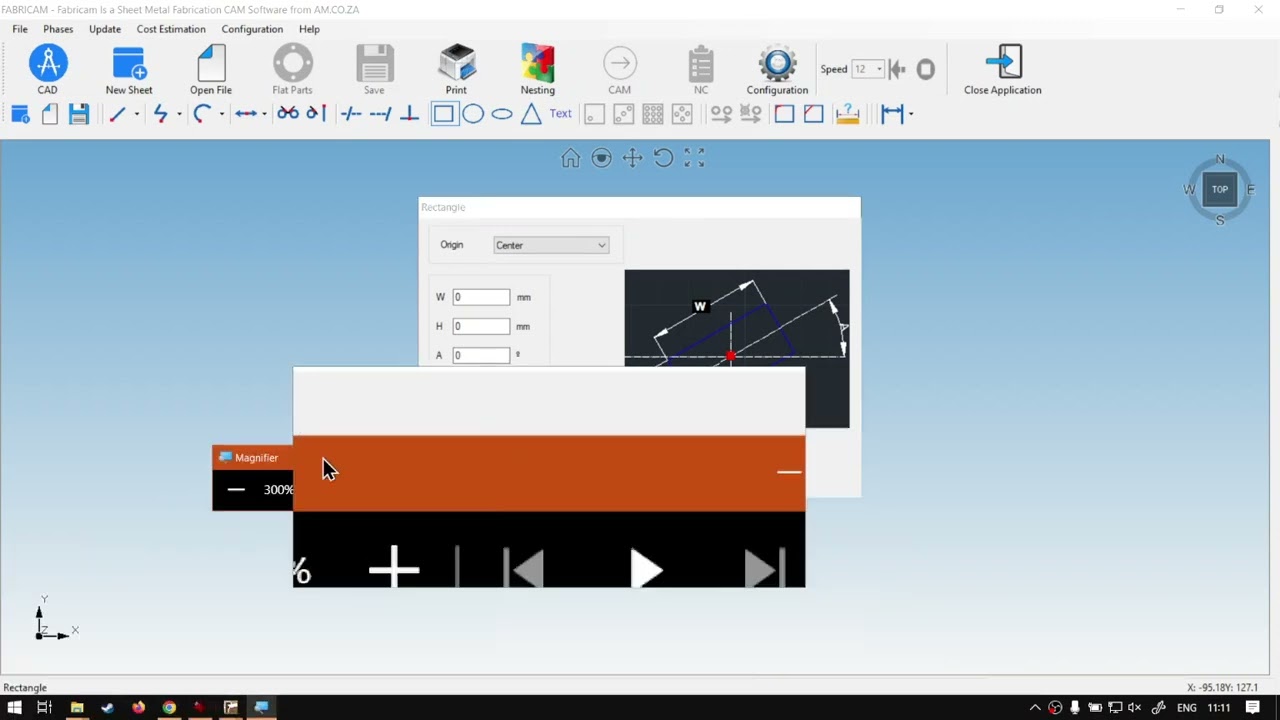Open the Configuration menu
1280x720 pixels.
252,29
